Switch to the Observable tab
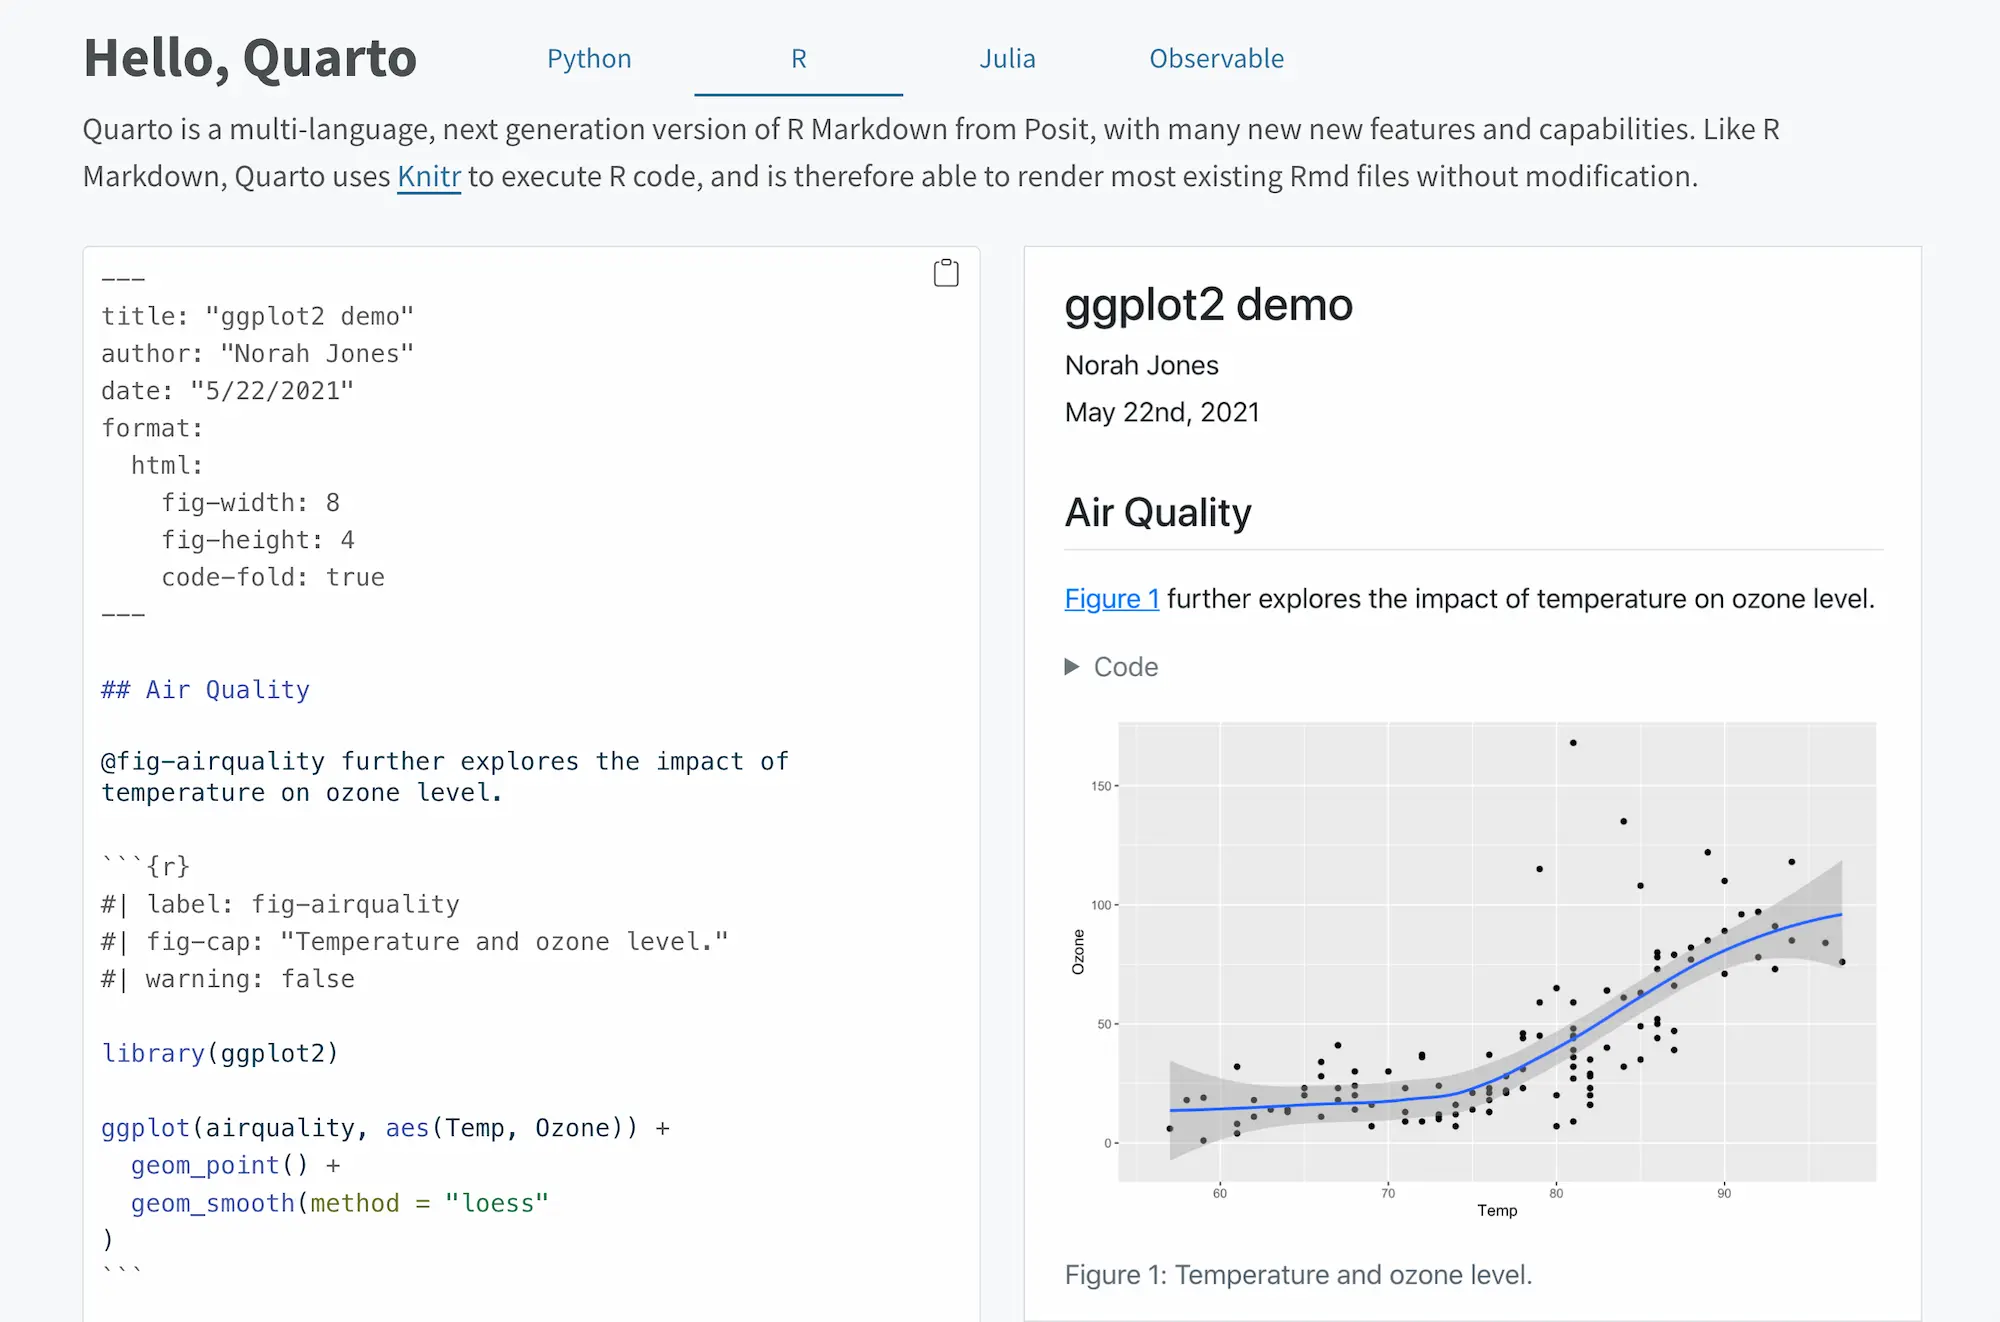This screenshot has width=2000, height=1322. click(1216, 59)
